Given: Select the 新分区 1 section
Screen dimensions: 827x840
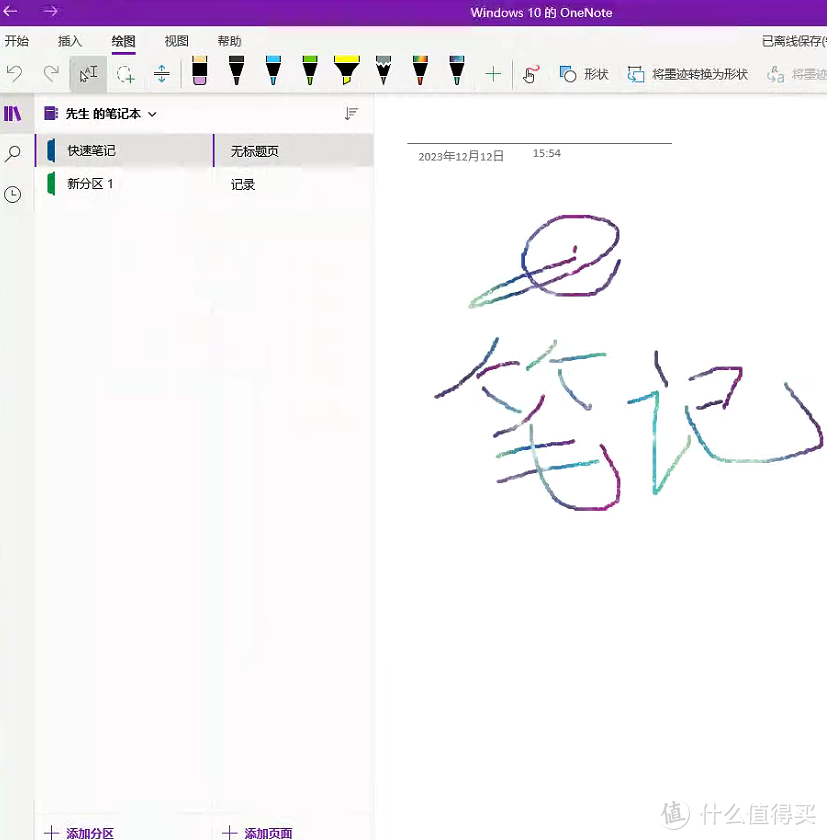Looking at the screenshot, I should (x=124, y=184).
